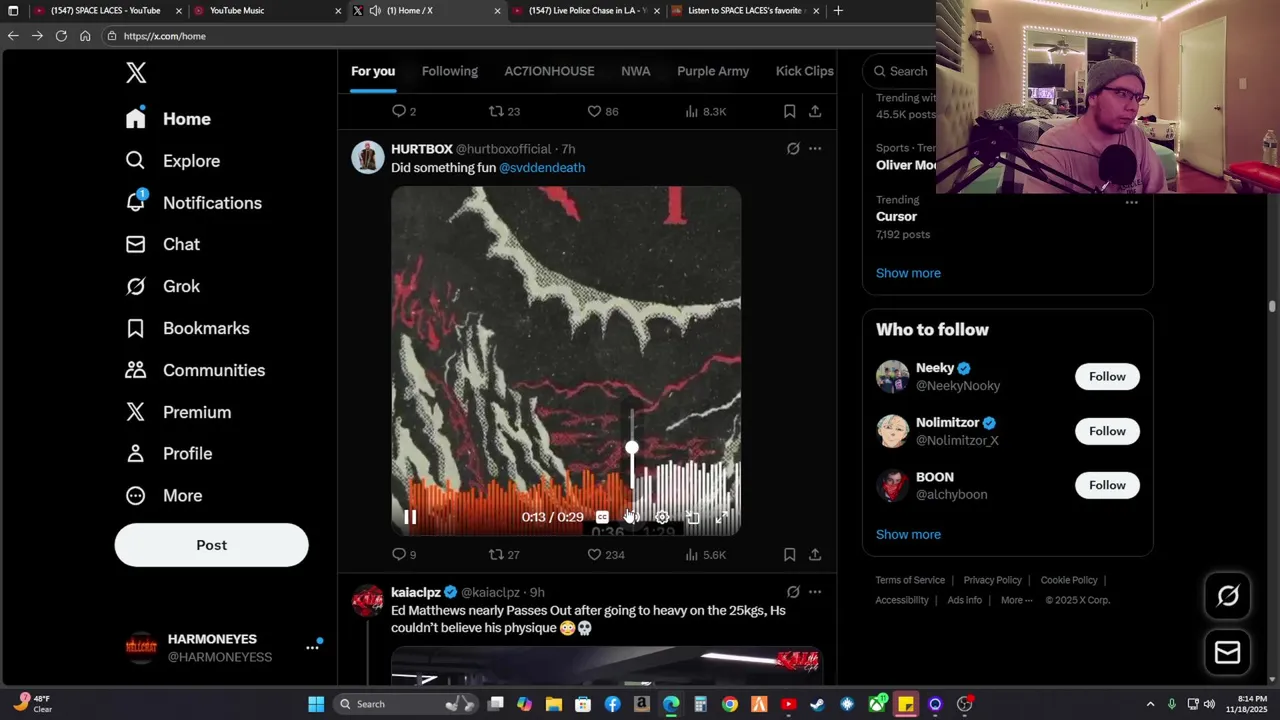Toggle closed captions on the video

pos(602,517)
